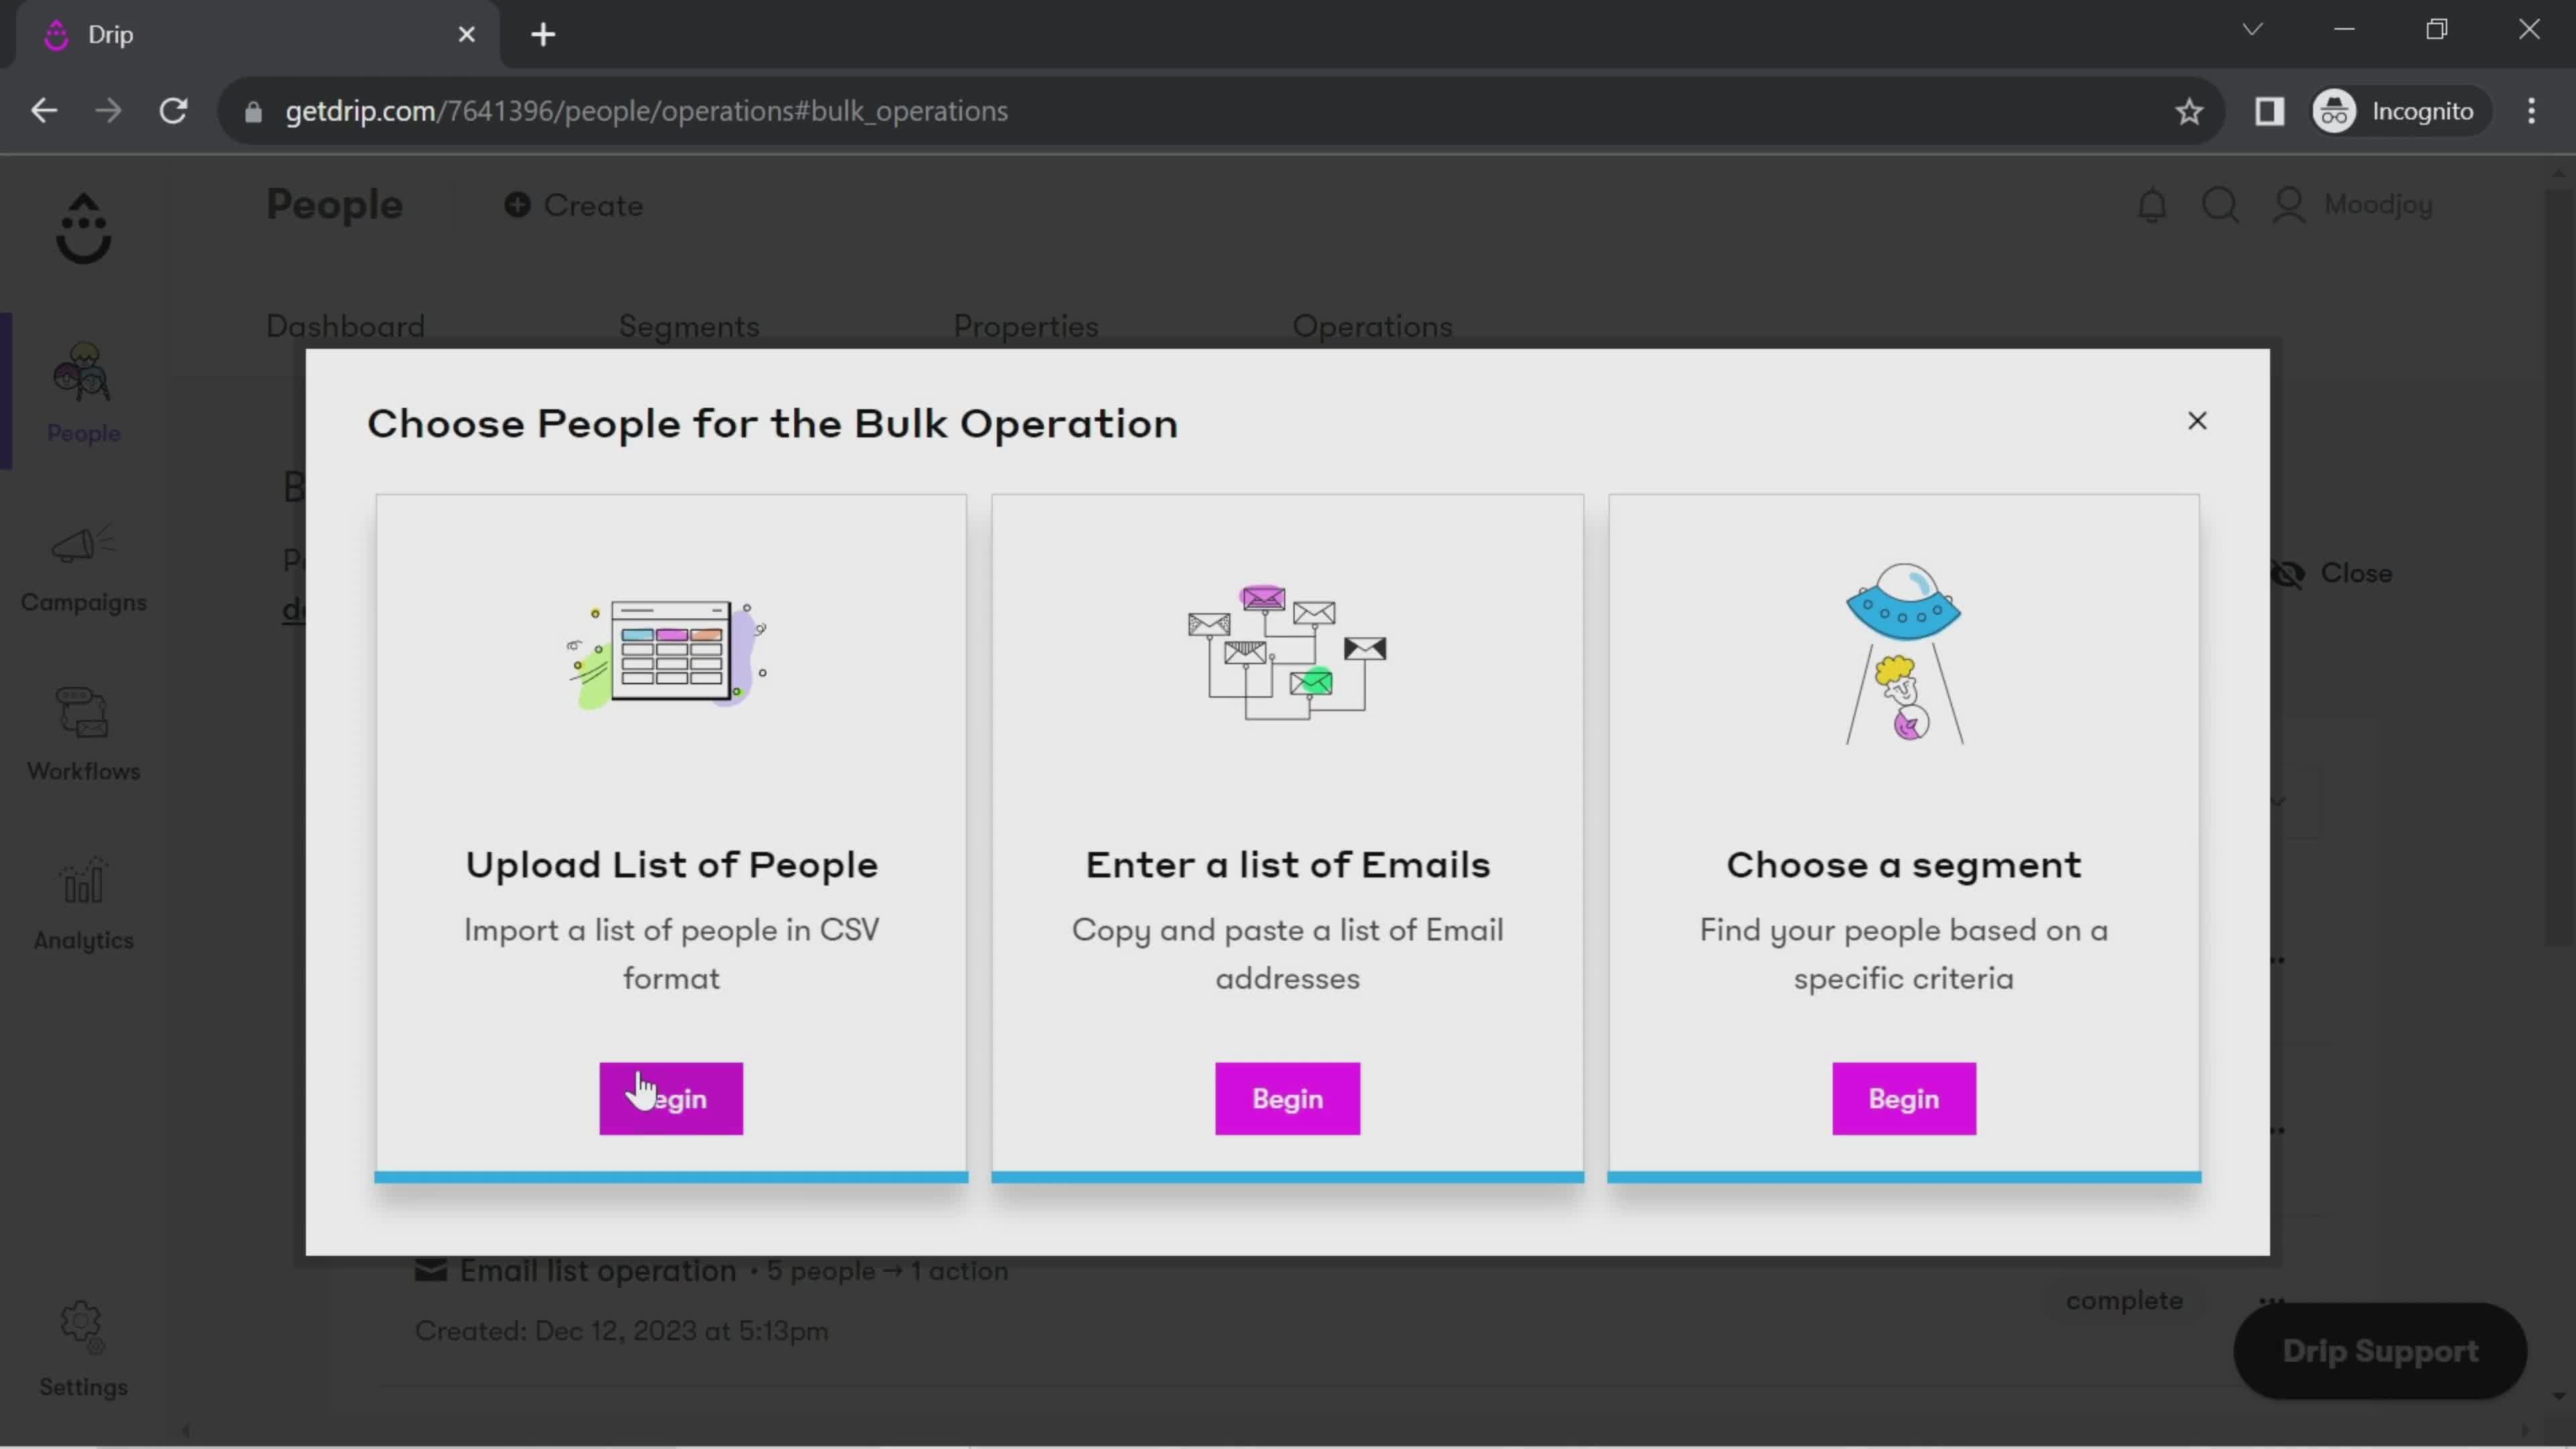The width and height of the screenshot is (2576, 1449).
Task: Switch to Dashboard tab
Action: click(347, 325)
